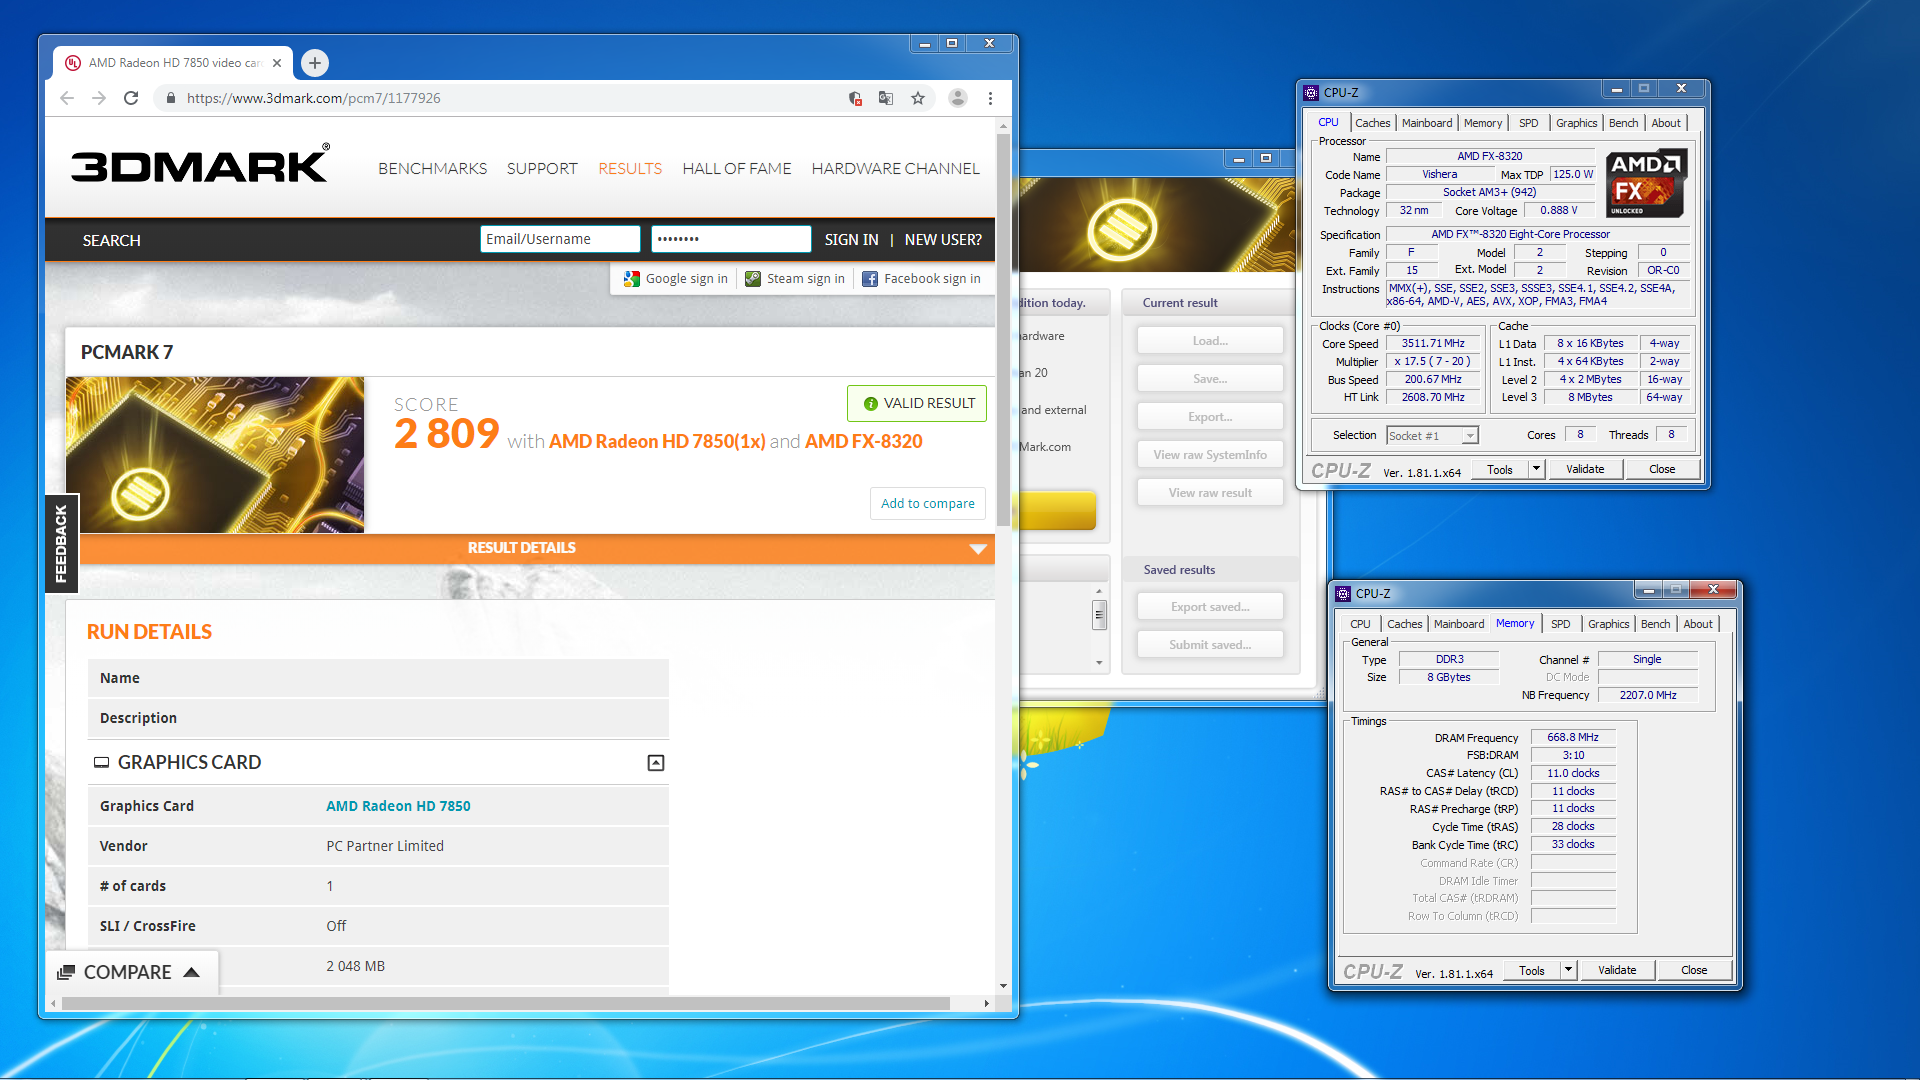Click the New User? link

point(943,240)
